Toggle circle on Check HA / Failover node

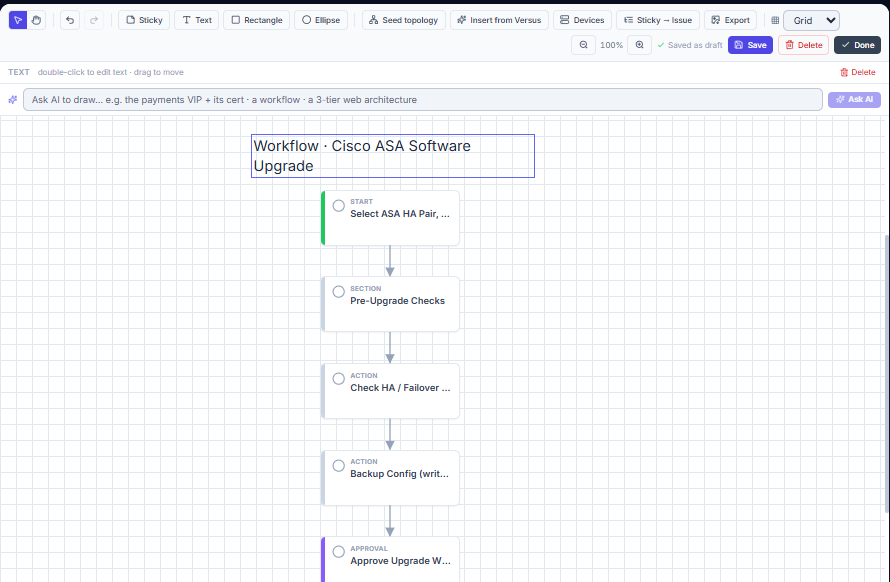click(x=338, y=379)
